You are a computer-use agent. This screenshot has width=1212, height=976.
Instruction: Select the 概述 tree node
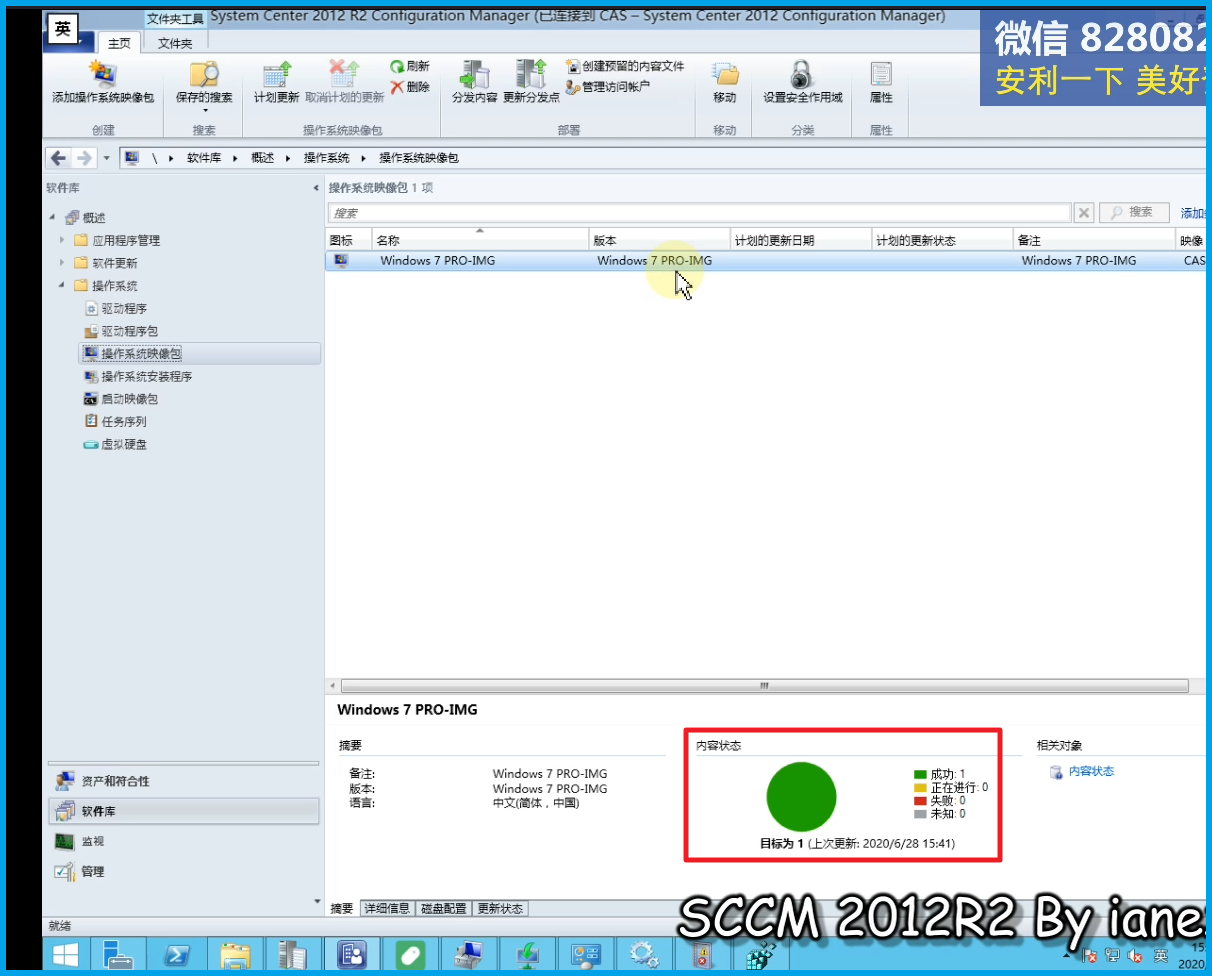(x=94, y=218)
